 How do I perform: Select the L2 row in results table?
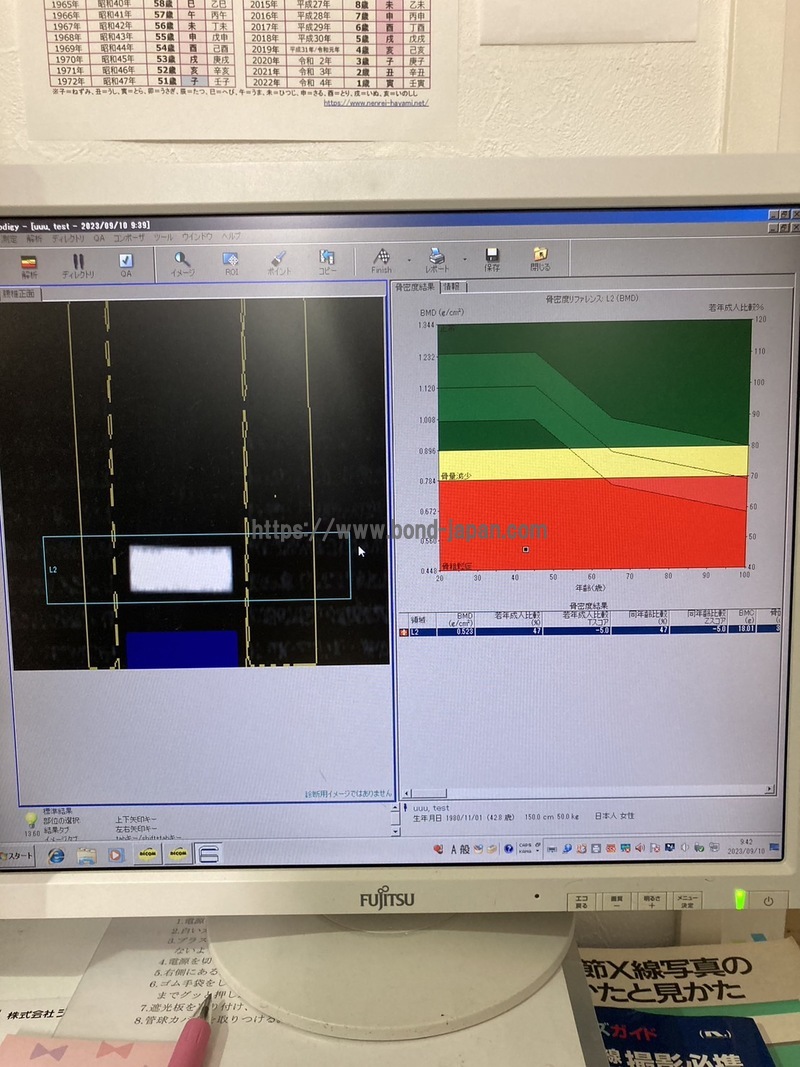(590, 630)
